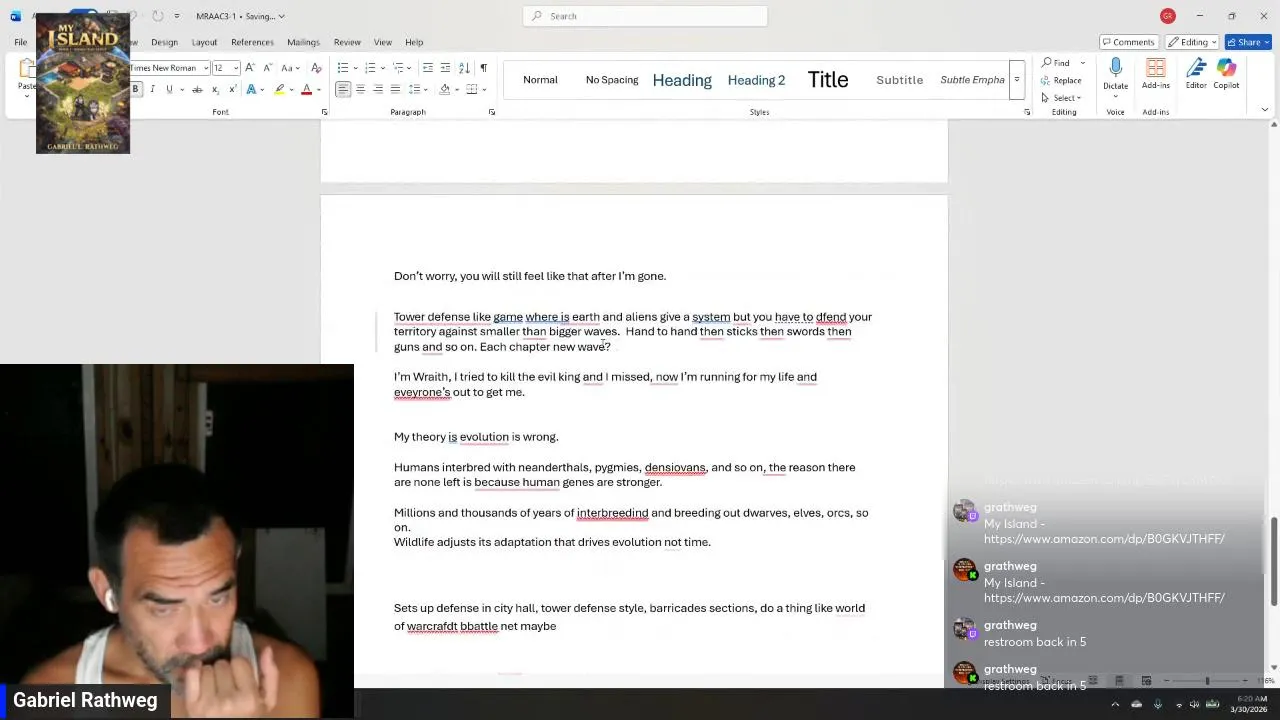Apply yellow text highlight color
This screenshot has width=1280, height=720.
tap(280, 89)
